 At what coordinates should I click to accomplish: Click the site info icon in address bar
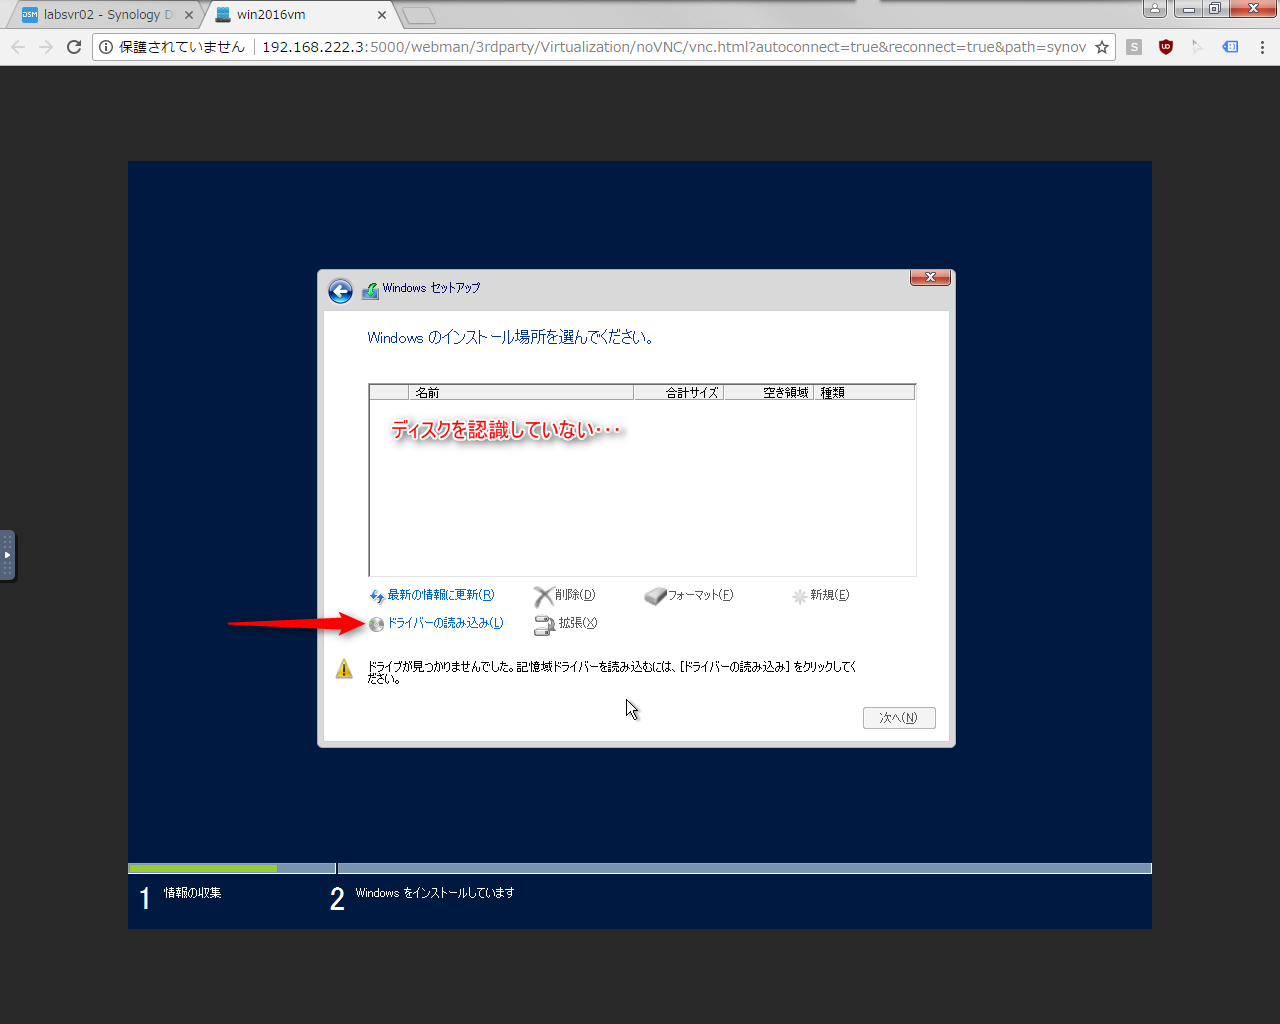106,47
